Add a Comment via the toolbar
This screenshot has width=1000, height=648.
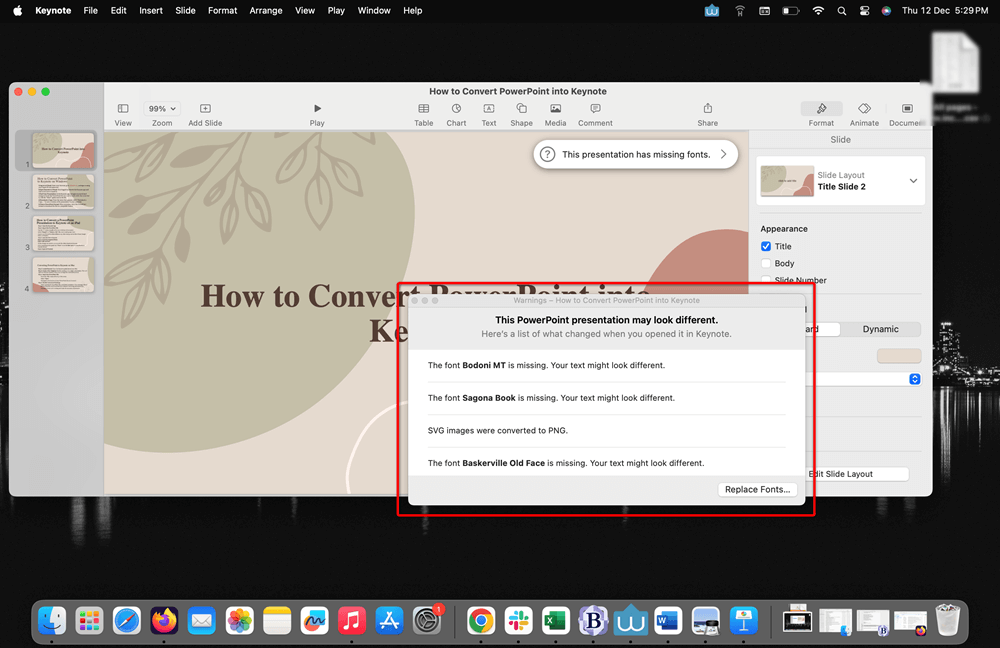point(595,111)
